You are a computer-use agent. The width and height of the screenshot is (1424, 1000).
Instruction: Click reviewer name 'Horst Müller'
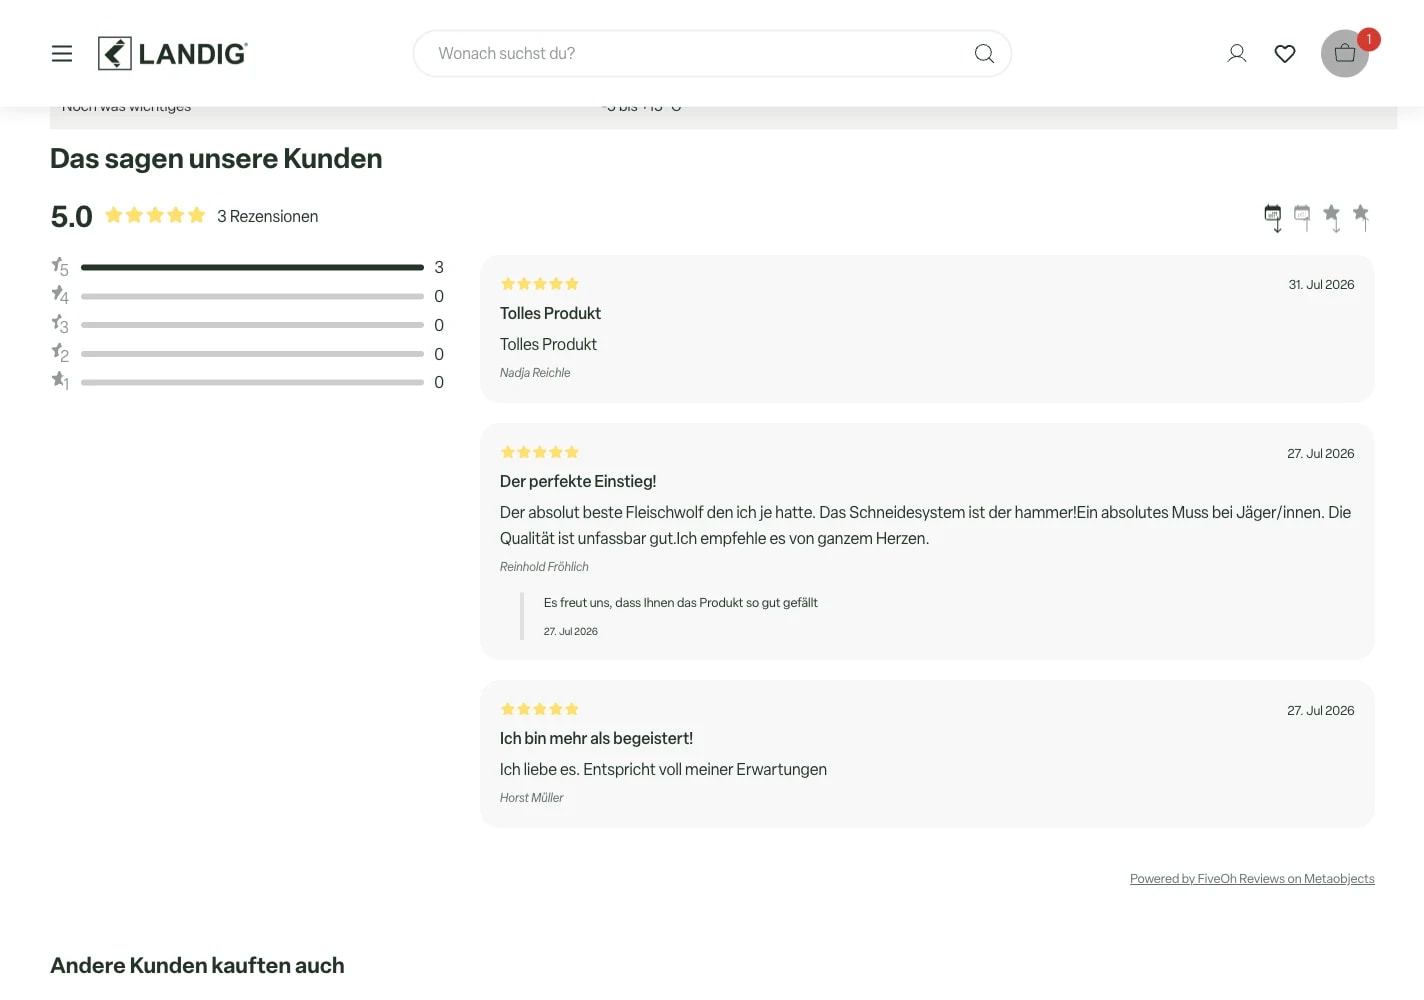(x=532, y=798)
